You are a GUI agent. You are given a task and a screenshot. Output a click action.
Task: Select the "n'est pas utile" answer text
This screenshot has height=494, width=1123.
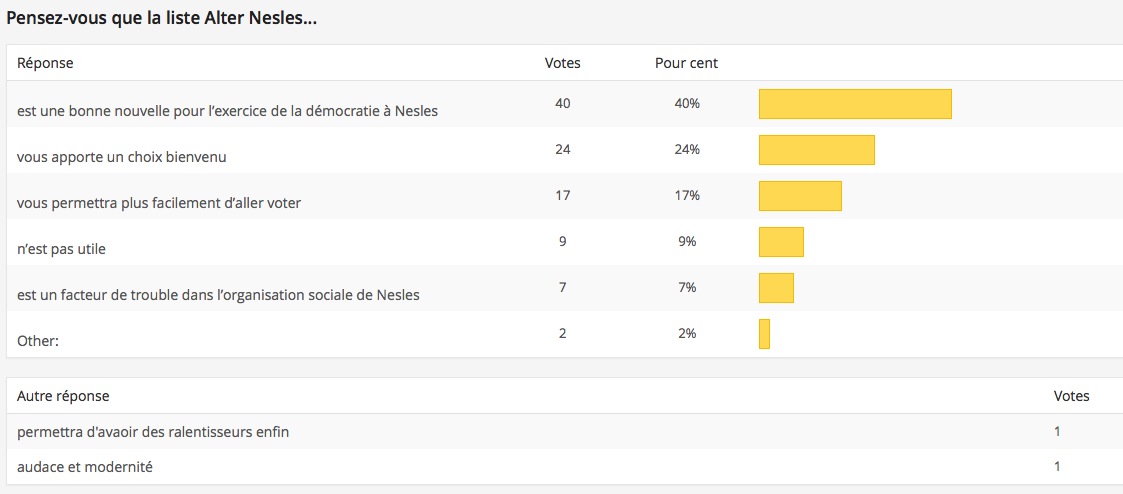click(61, 249)
